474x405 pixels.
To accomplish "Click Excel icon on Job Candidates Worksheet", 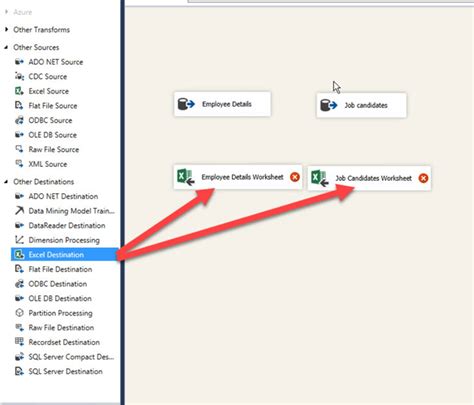I will coord(320,178).
